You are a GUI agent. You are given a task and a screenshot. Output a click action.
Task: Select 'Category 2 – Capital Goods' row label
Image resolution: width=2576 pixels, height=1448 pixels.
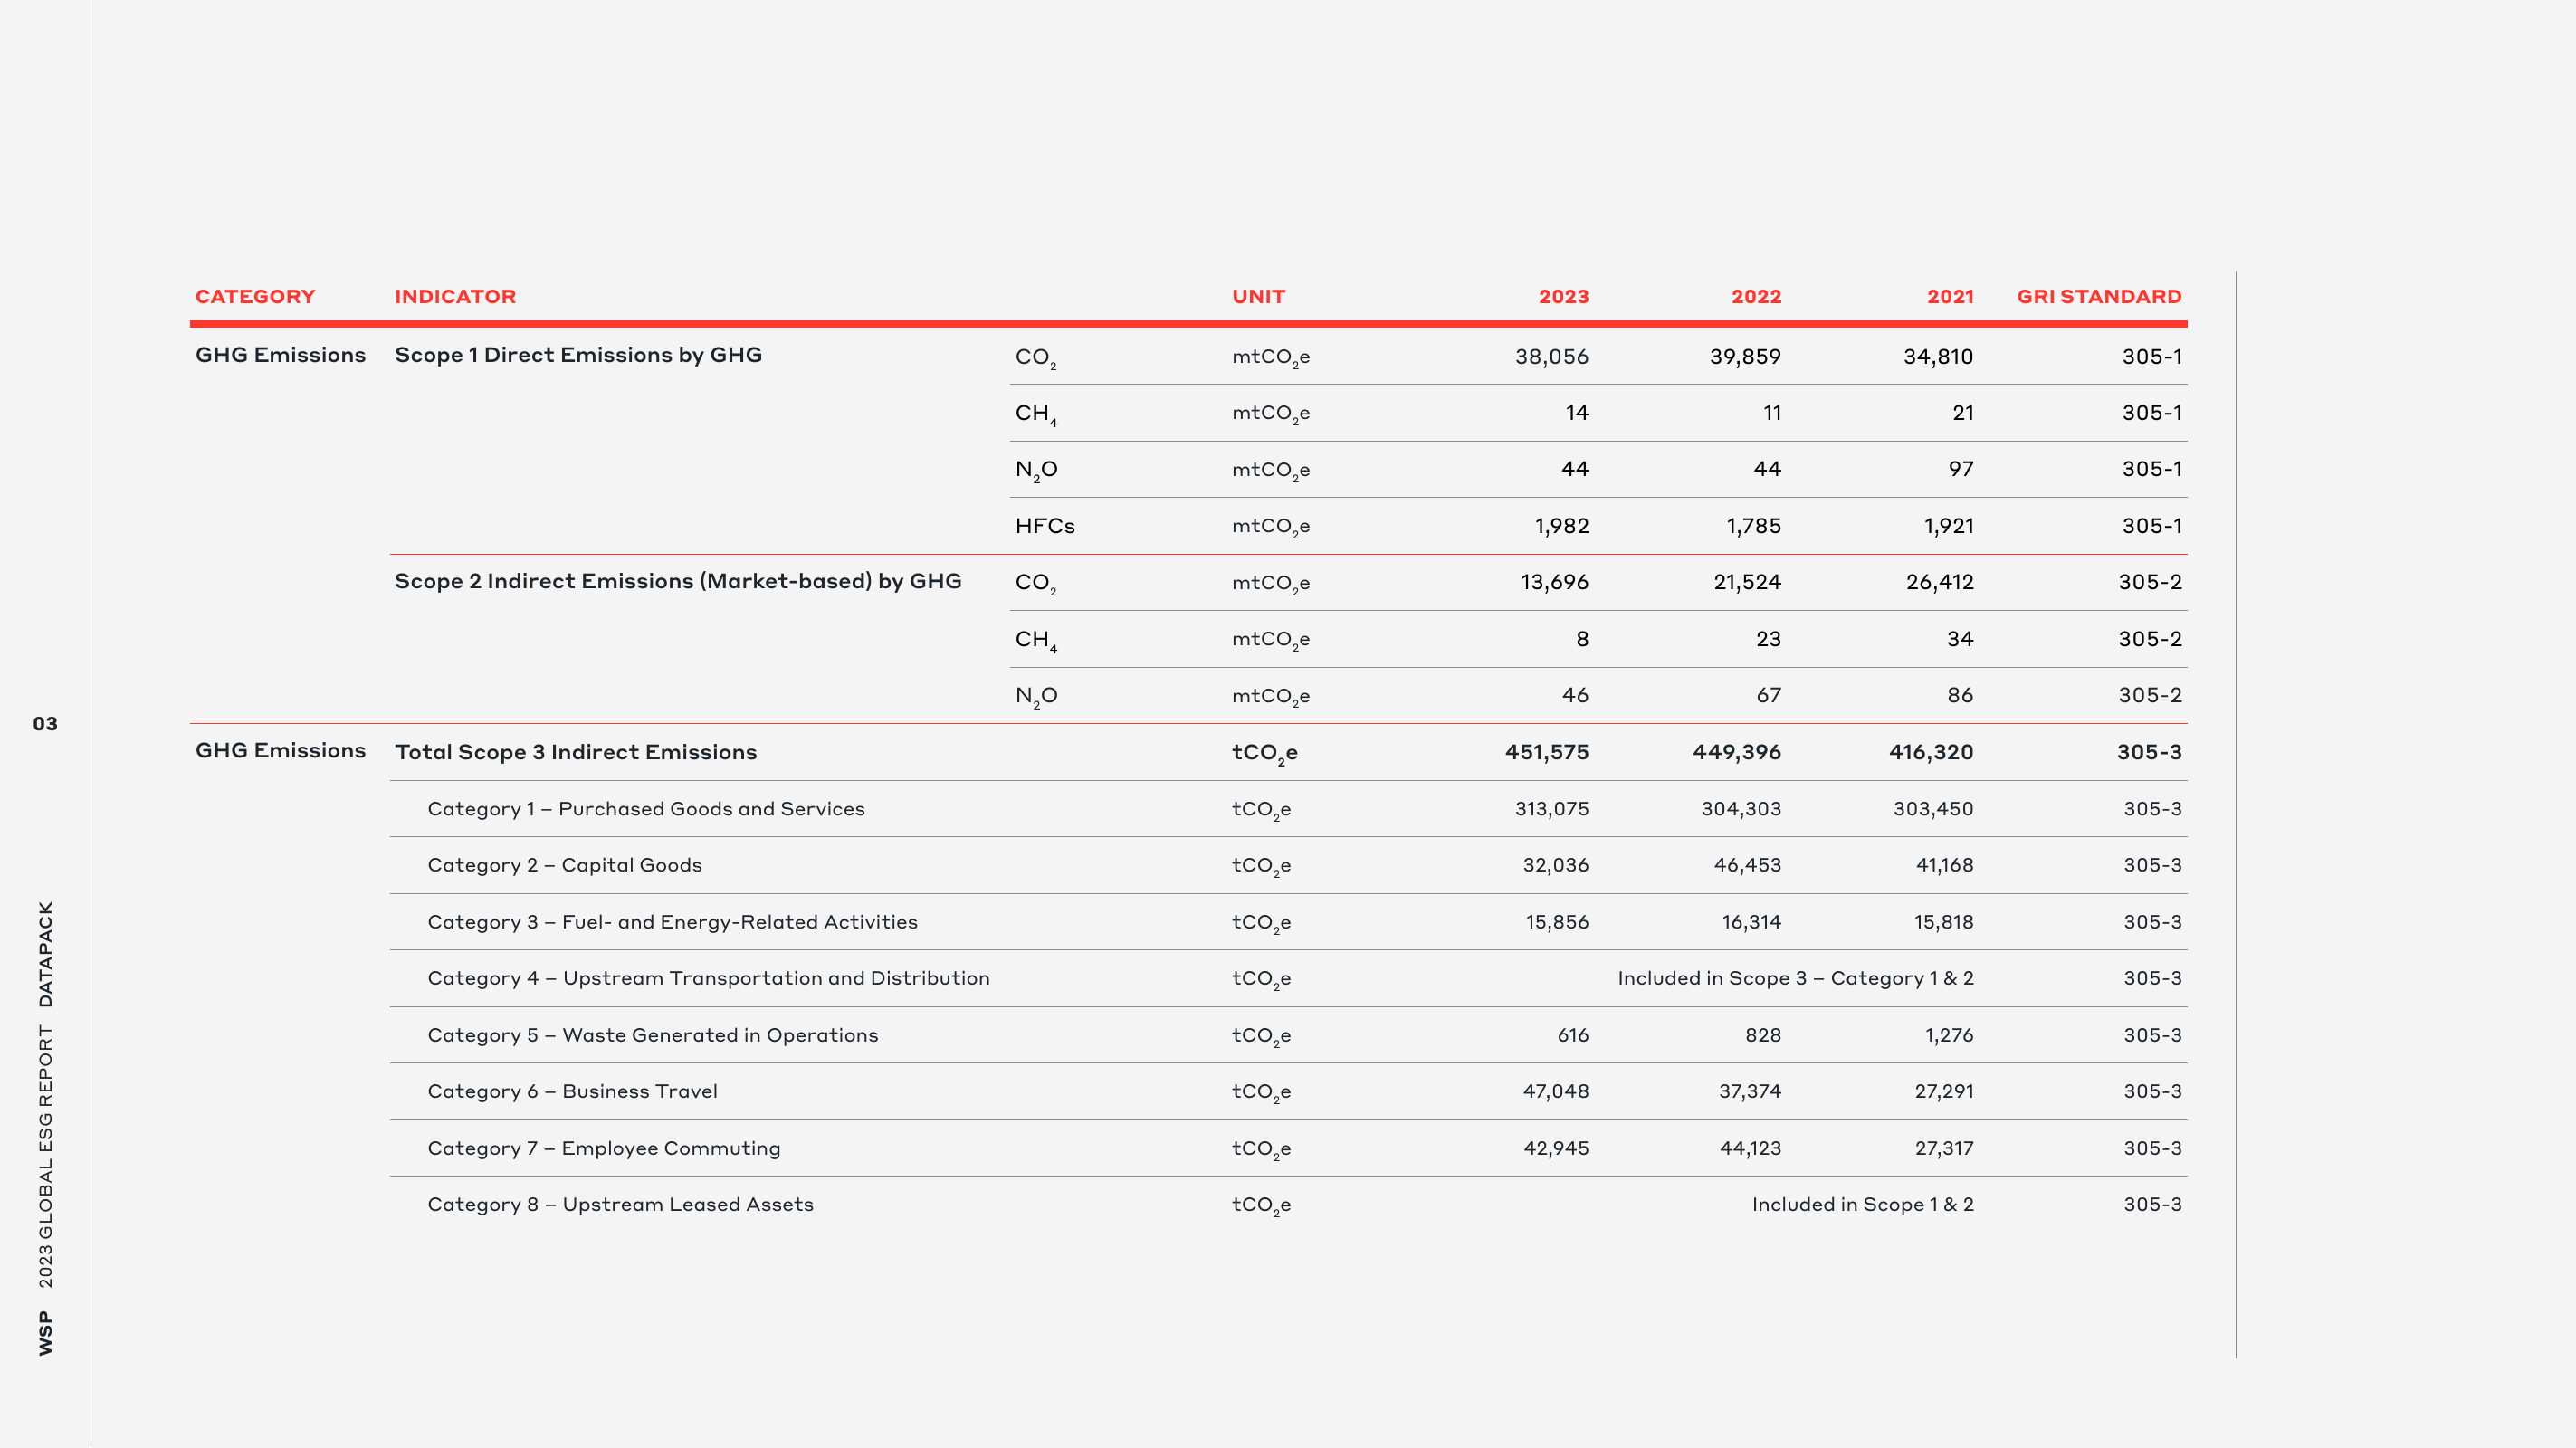[x=565, y=865]
